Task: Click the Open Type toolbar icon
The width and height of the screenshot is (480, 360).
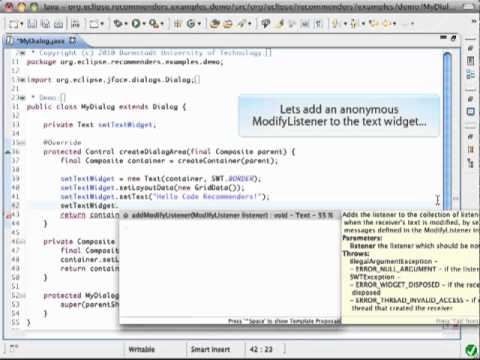Action: (215, 24)
